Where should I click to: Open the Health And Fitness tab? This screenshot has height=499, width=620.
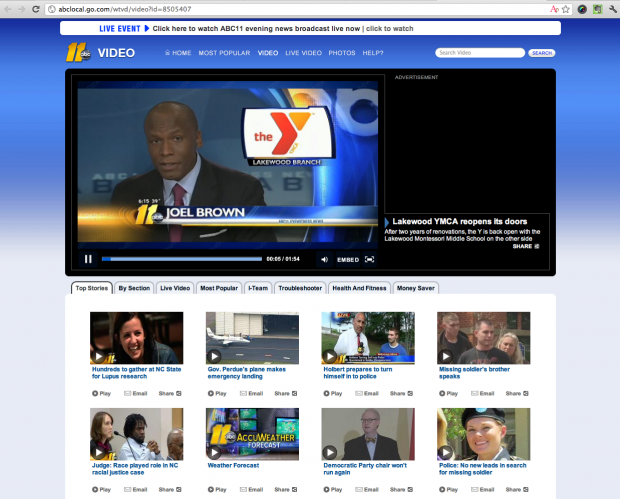pos(359,288)
